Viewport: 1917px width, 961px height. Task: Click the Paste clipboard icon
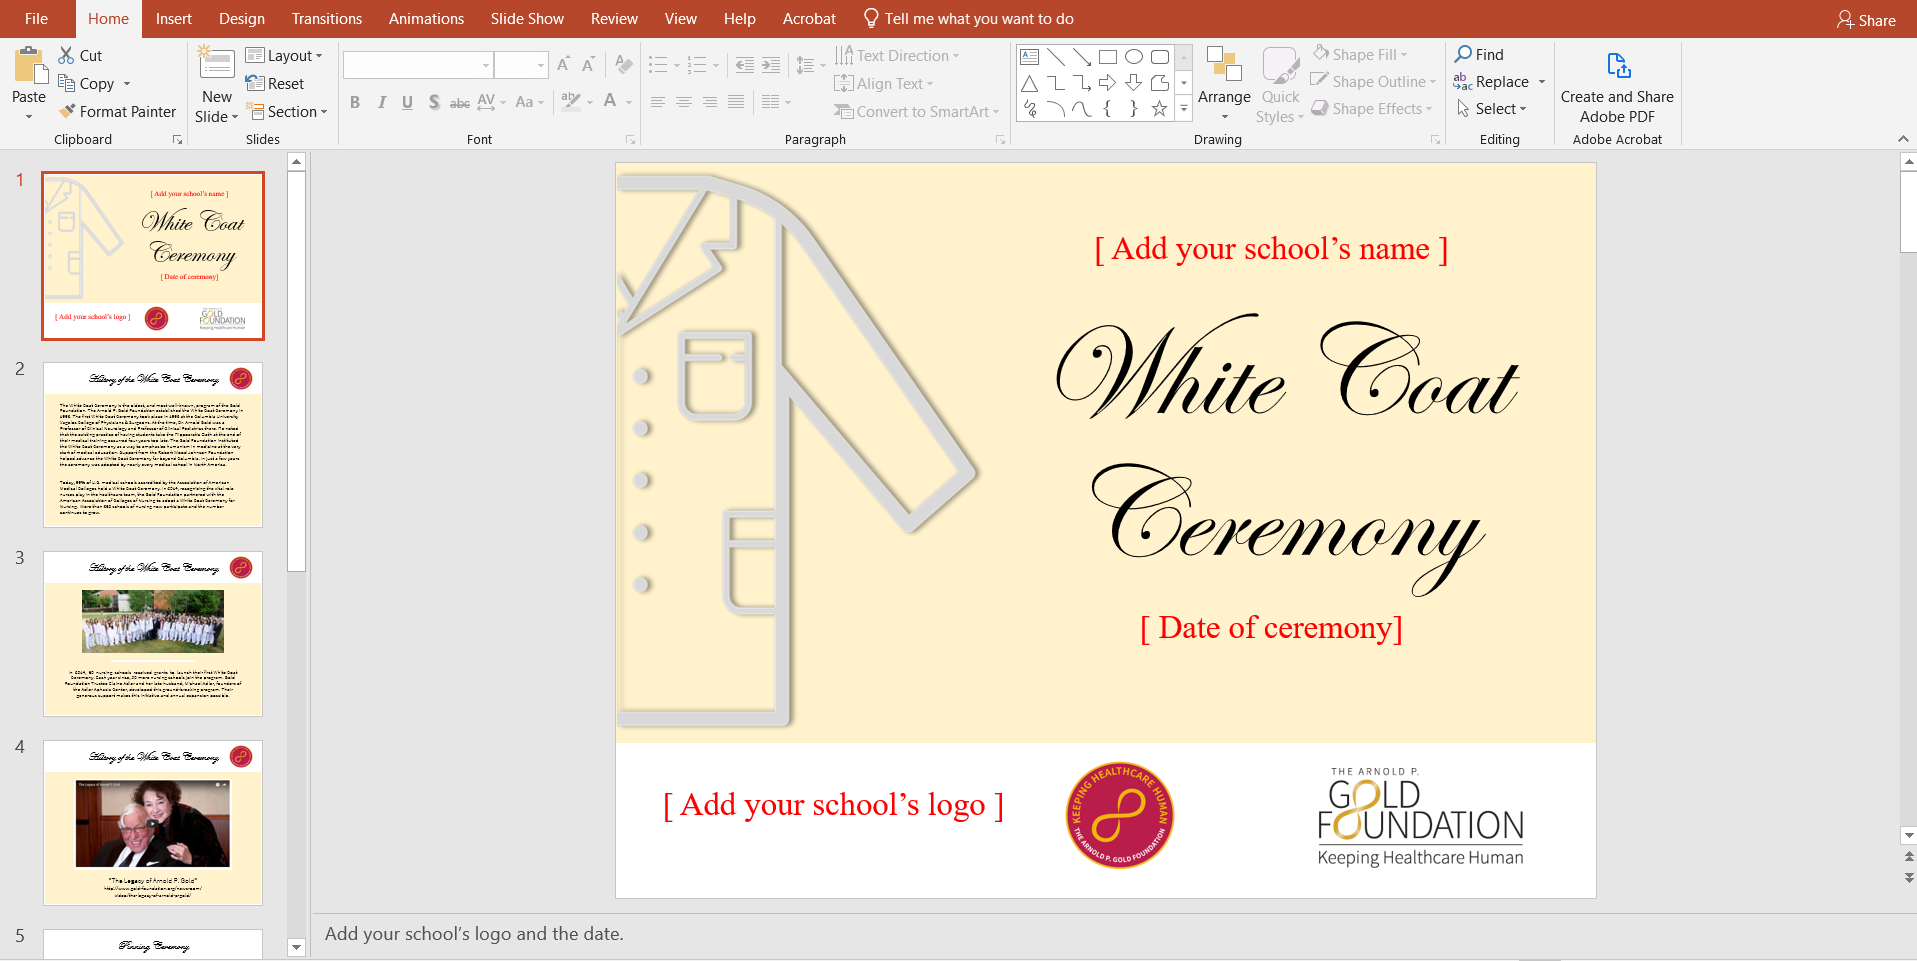(x=29, y=67)
